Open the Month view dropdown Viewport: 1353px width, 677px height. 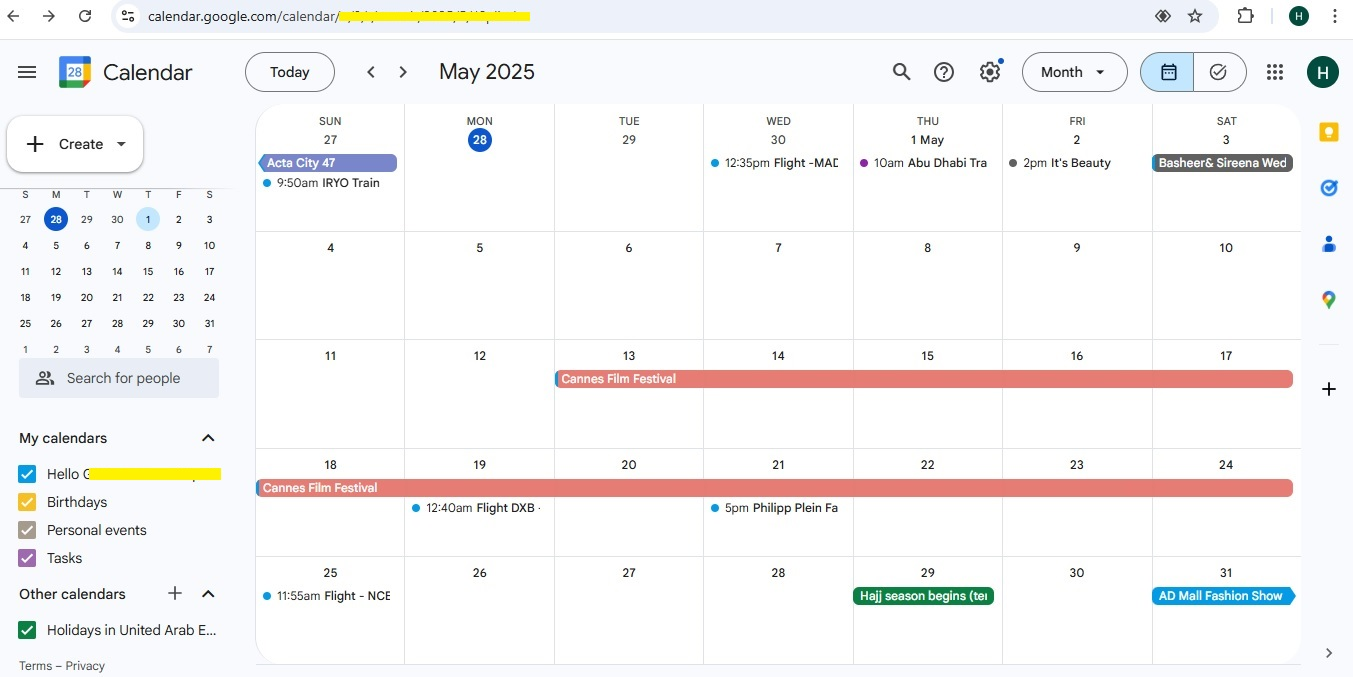(1074, 72)
